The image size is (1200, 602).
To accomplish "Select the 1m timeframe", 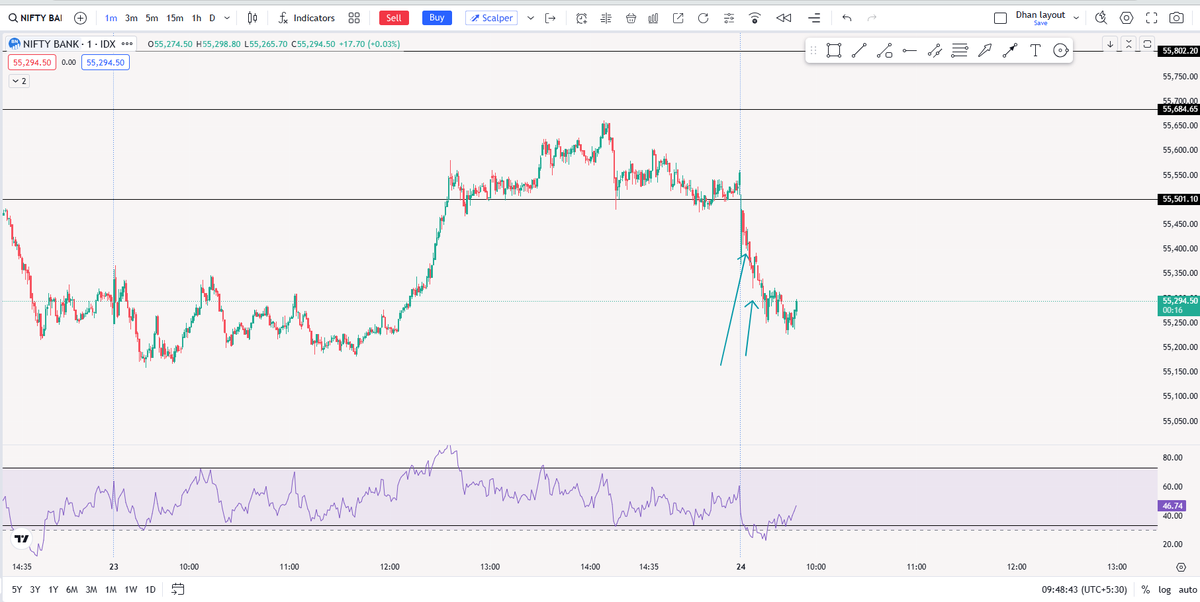I will (110, 18).
